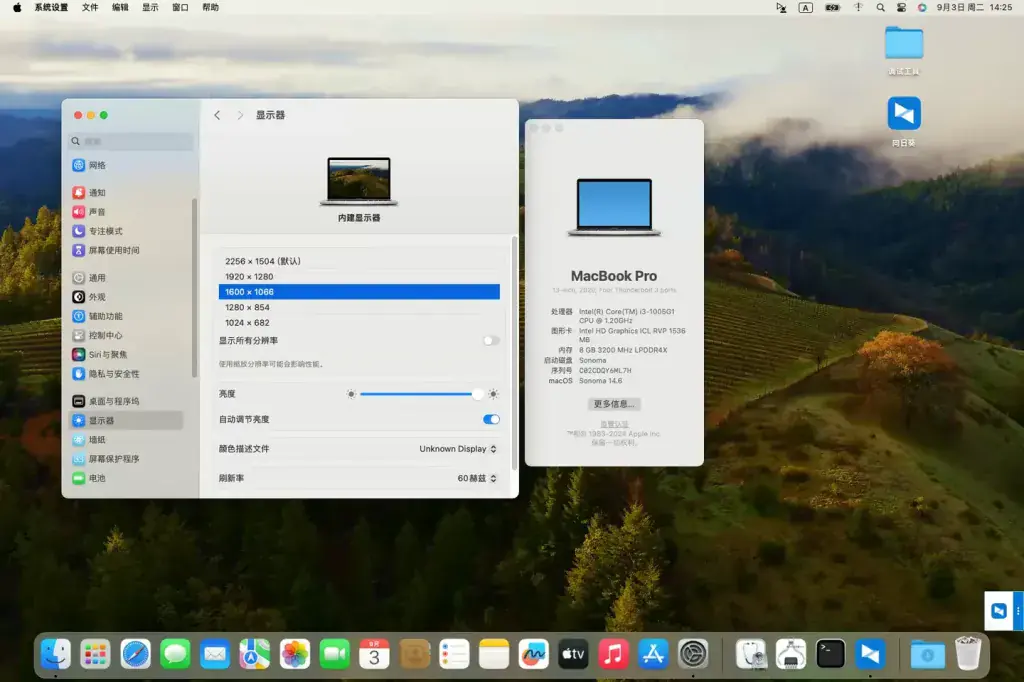
Task: Select resolution 1024 × 682
Action: 359,323
